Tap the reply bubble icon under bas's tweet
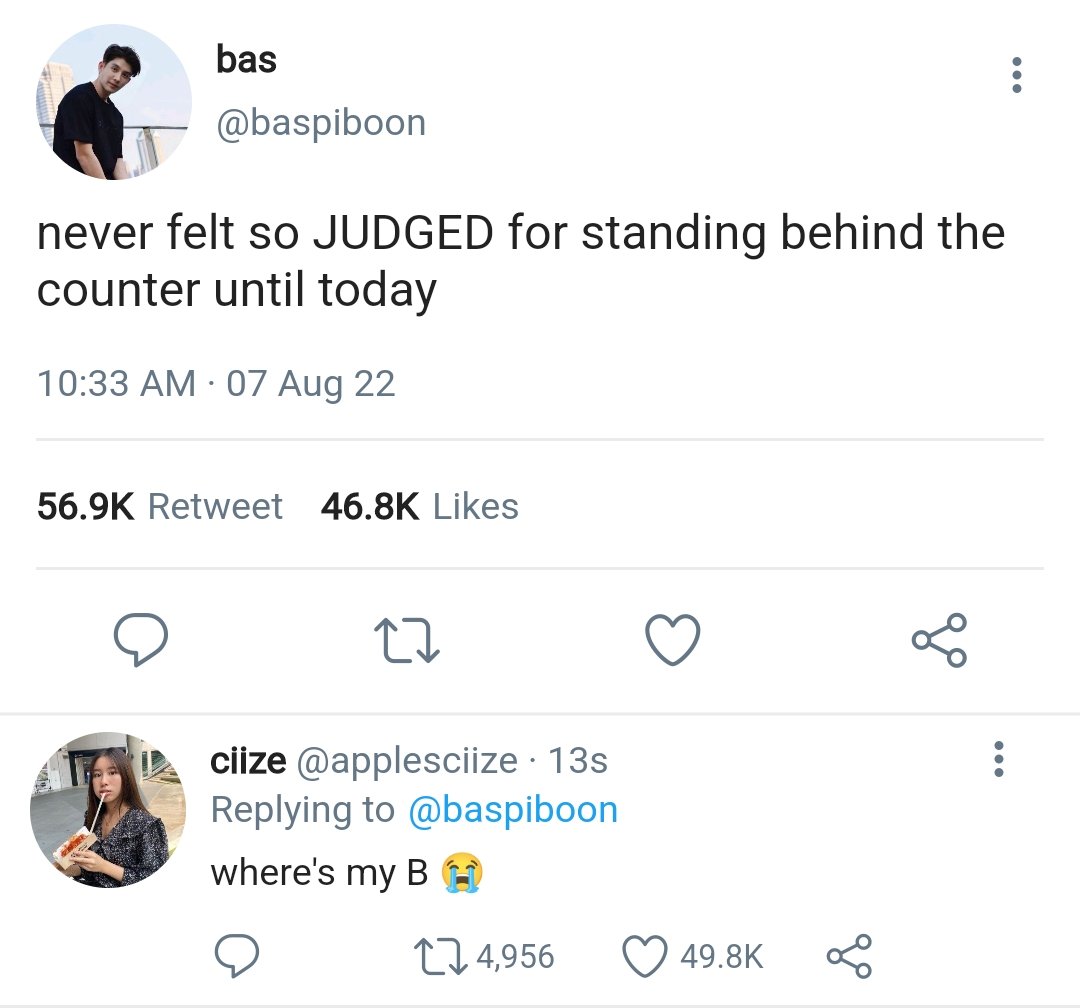 point(141,639)
